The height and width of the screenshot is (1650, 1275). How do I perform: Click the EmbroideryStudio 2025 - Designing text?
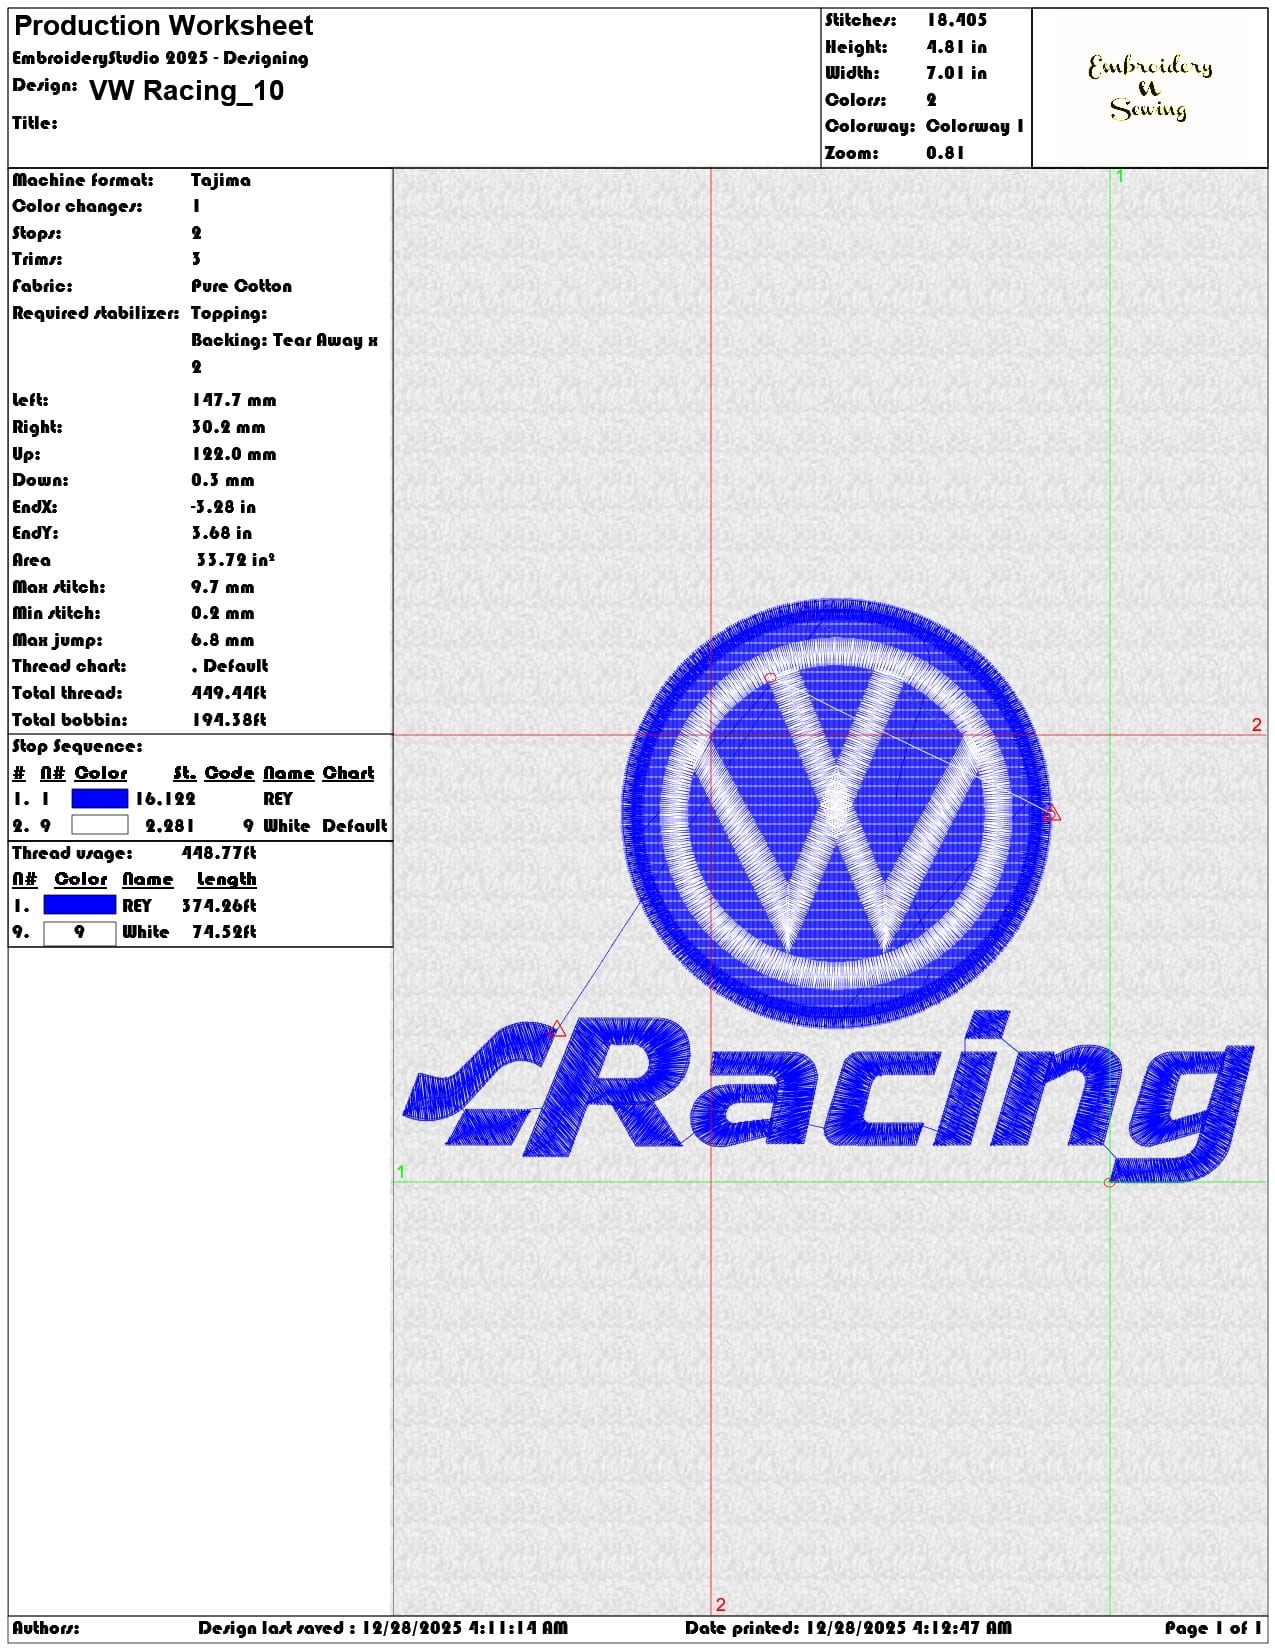click(x=160, y=58)
